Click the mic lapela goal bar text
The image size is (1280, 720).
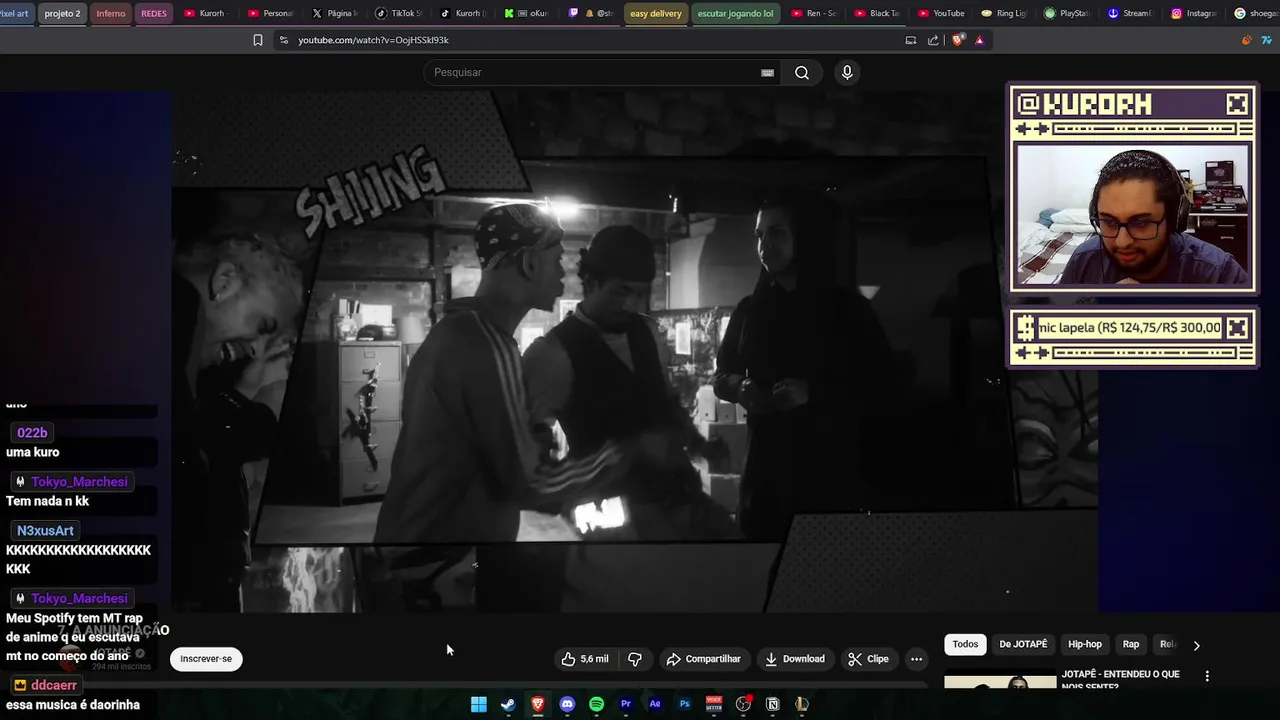[x=1129, y=327]
